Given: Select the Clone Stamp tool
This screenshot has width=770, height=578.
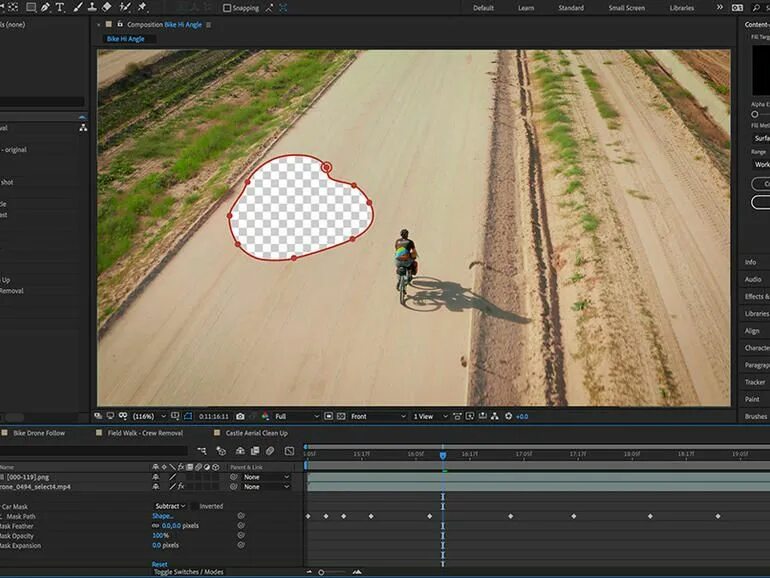Looking at the screenshot, I should click(x=92, y=7).
